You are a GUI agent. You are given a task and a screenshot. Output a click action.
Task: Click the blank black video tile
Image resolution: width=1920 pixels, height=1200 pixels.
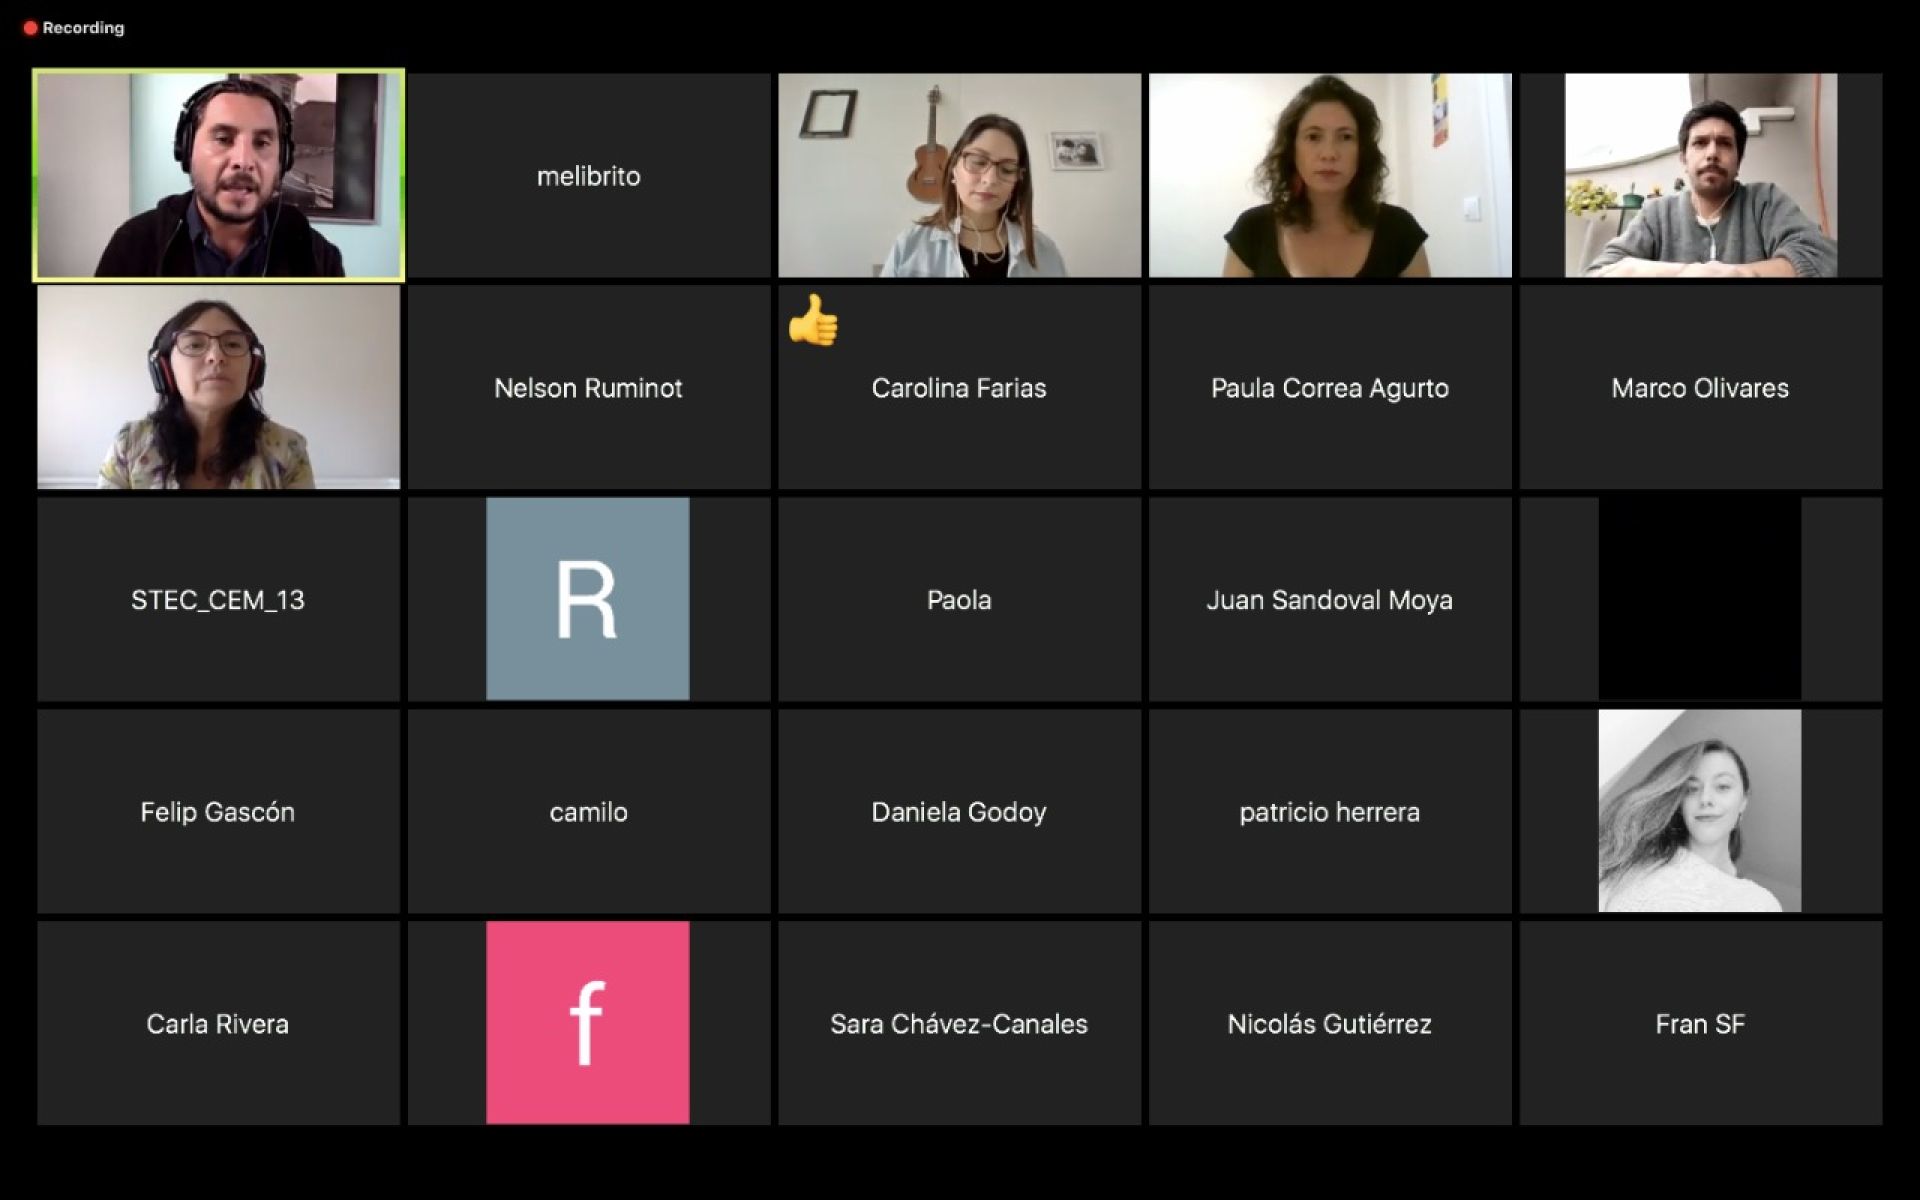pyautogui.click(x=1700, y=599)
